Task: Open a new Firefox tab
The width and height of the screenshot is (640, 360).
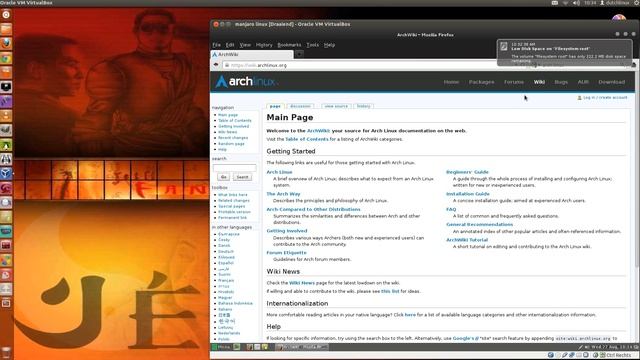Action: (x=299, y=54)
